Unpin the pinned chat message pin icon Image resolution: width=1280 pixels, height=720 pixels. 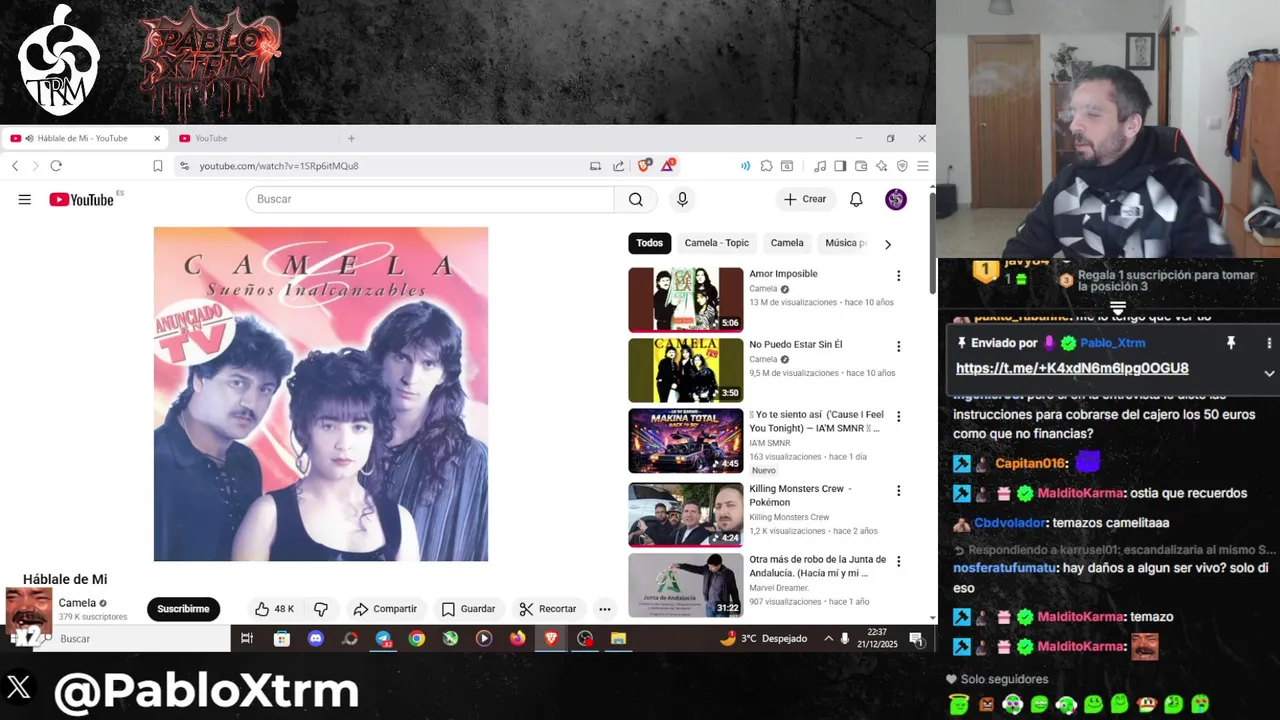coord(1231,343)
